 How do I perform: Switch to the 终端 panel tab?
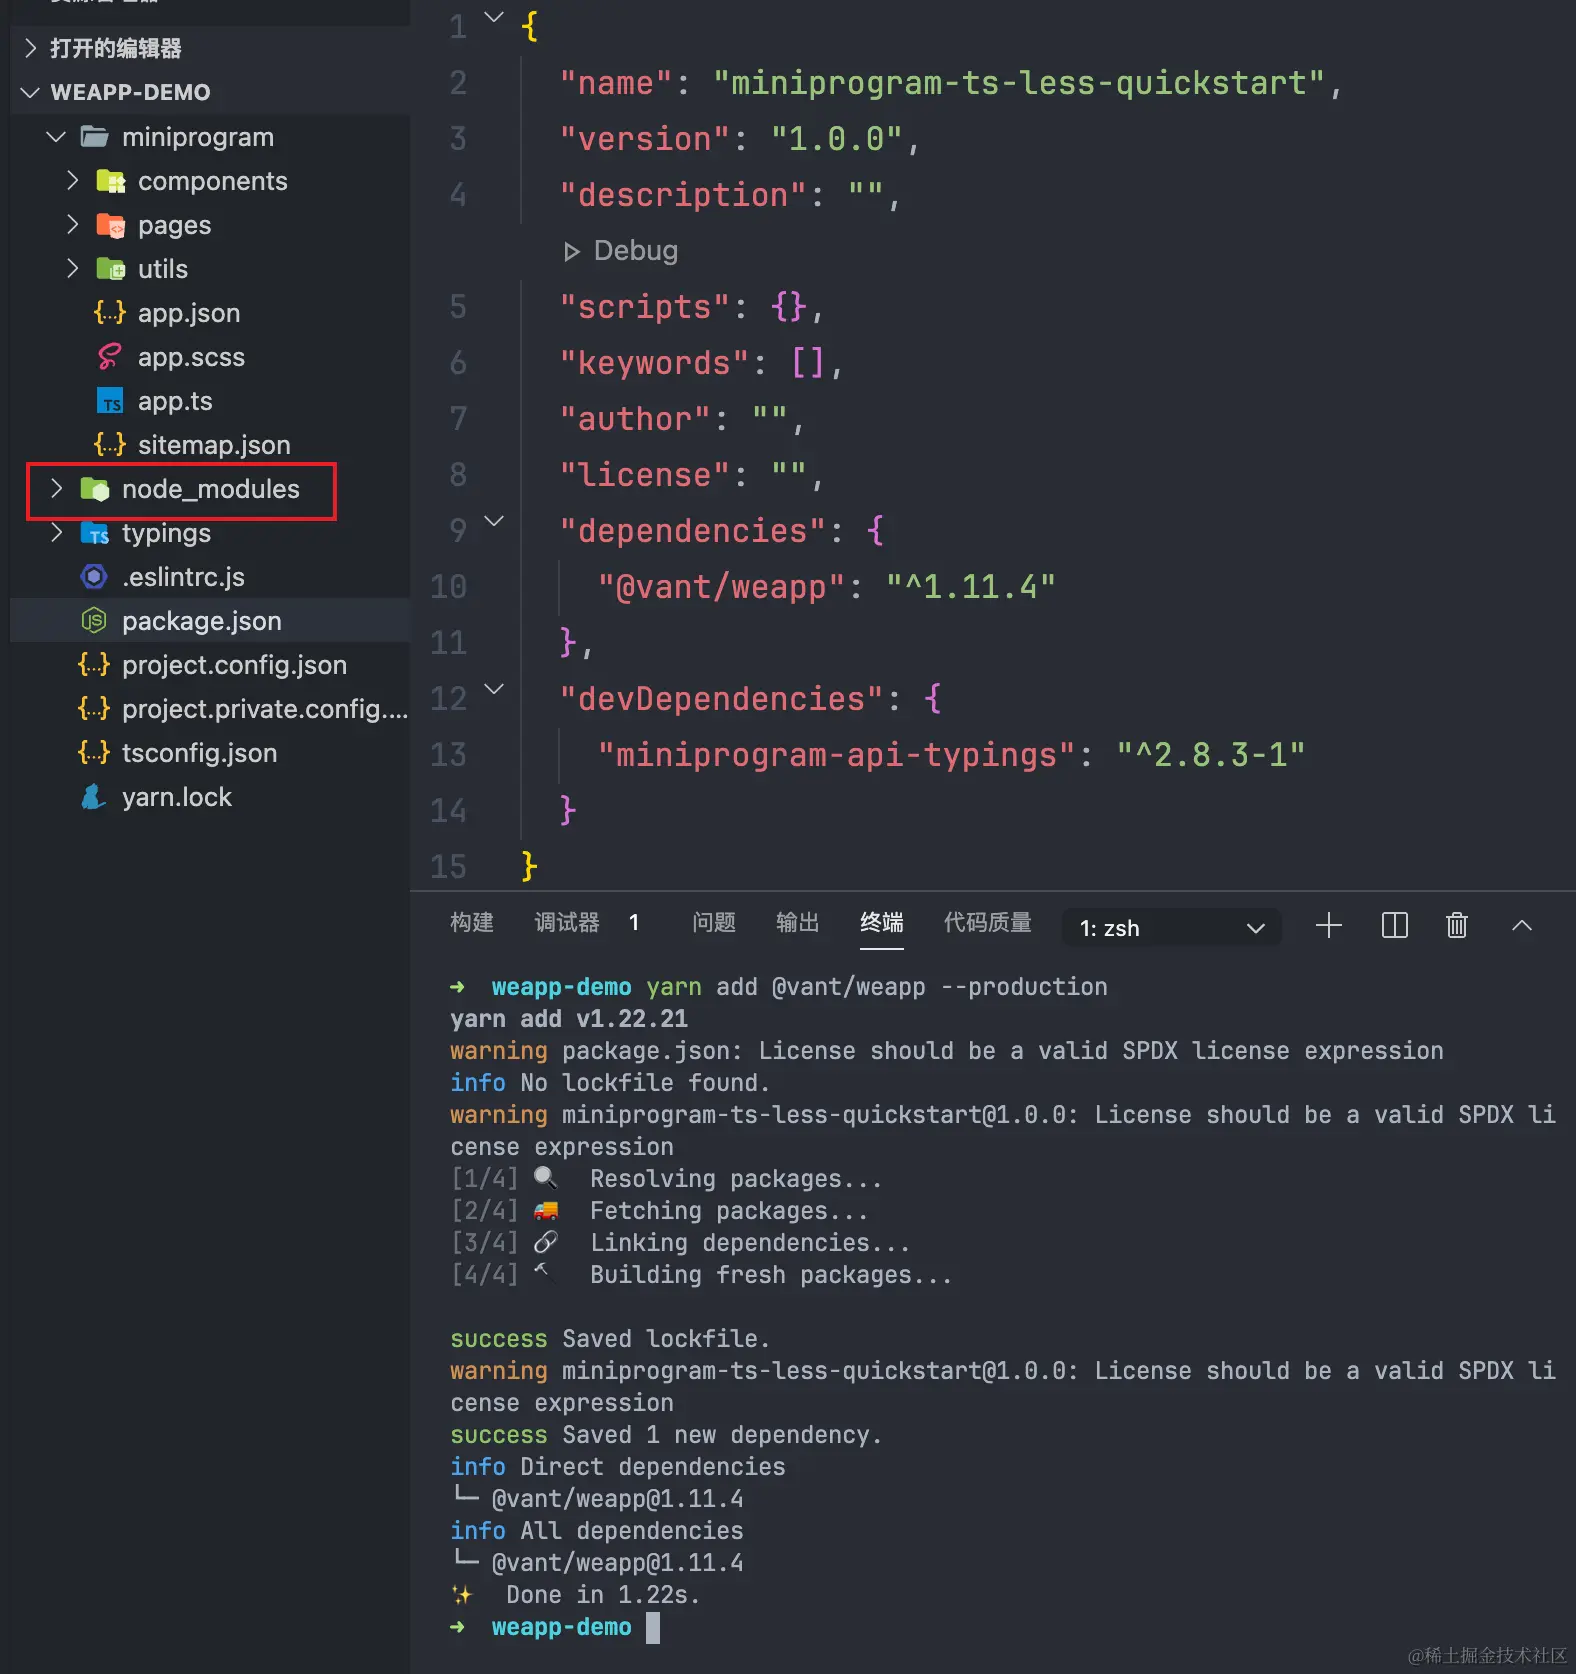(x=882, y=922)
